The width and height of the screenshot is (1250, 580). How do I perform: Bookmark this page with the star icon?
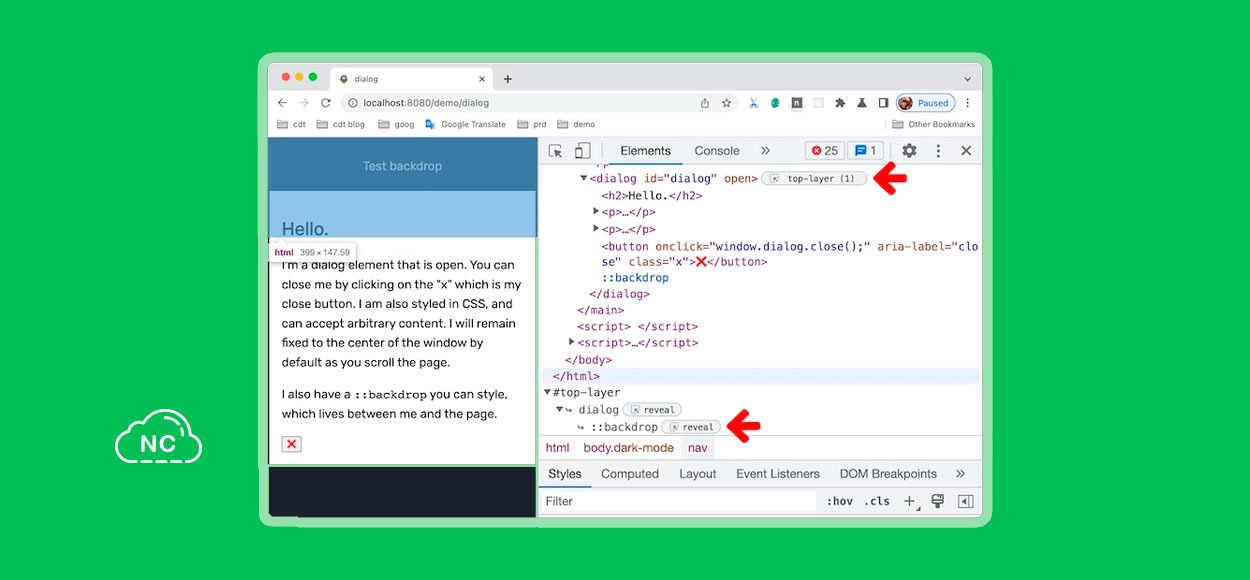click(x=727, y=103)
